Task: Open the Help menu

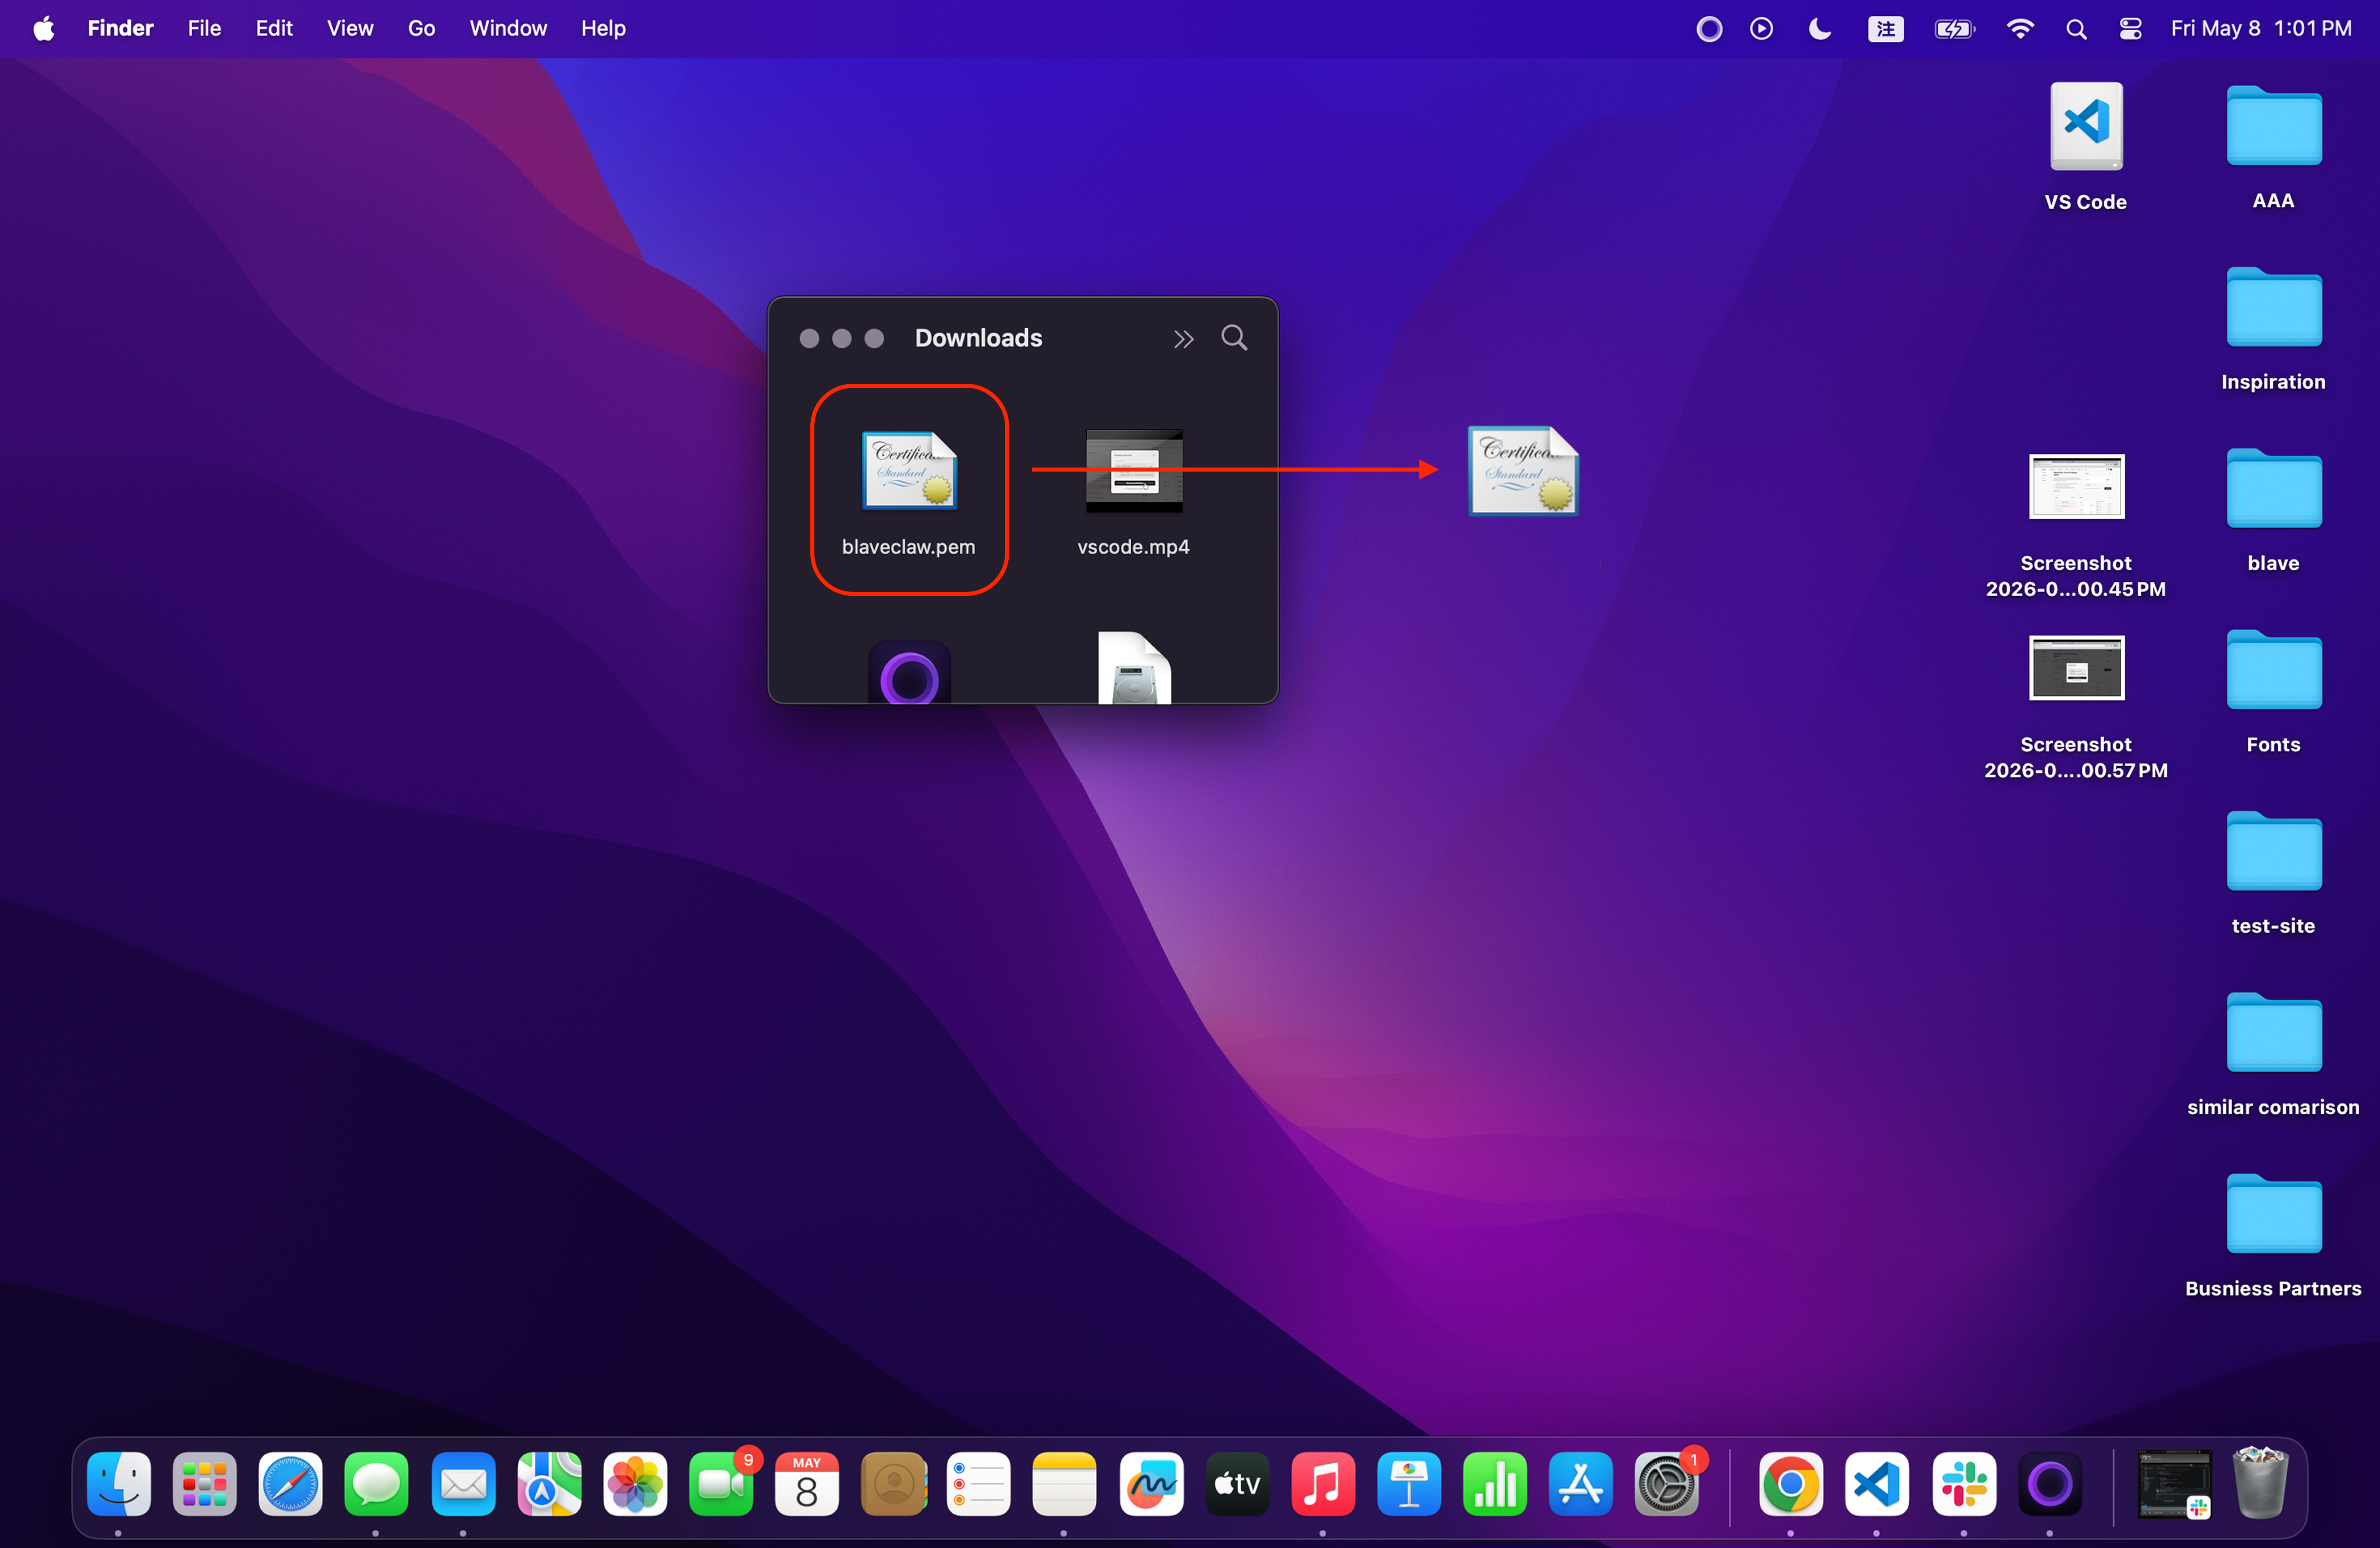Action: (x=603, y=29)
